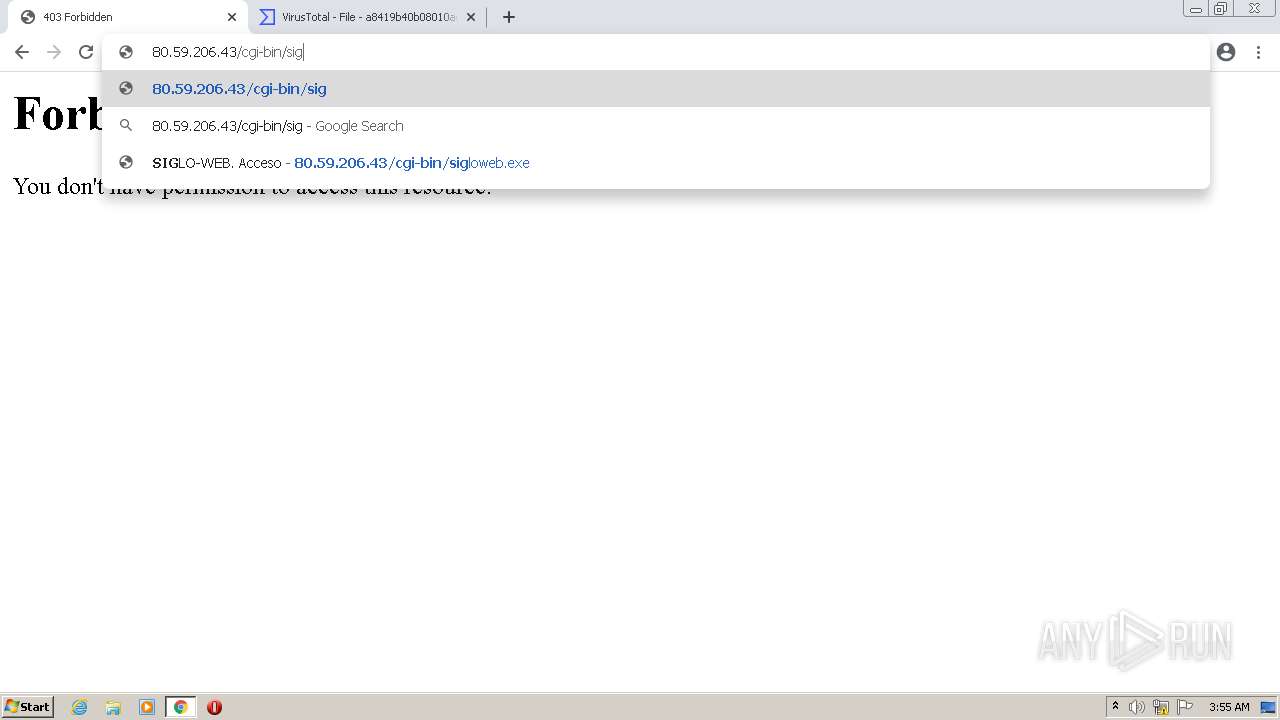Image resolution: width=1280 pixels, height=720 pixels.
Task: Restore down the Chrome window
Action: (1221, 9)
